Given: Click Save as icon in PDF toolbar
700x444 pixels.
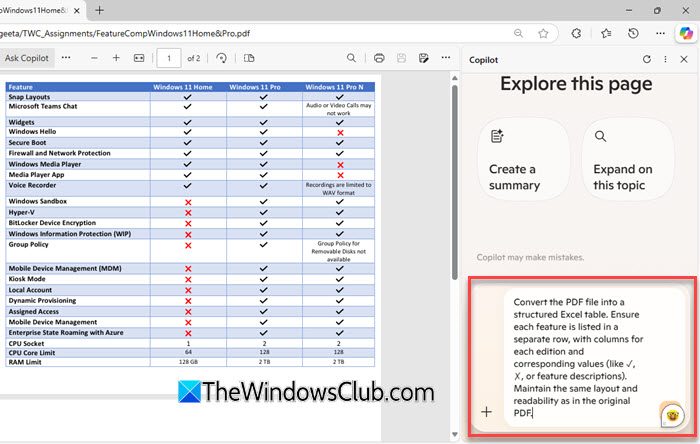Looking at the screenshot, I should click(x=424, y=58).
